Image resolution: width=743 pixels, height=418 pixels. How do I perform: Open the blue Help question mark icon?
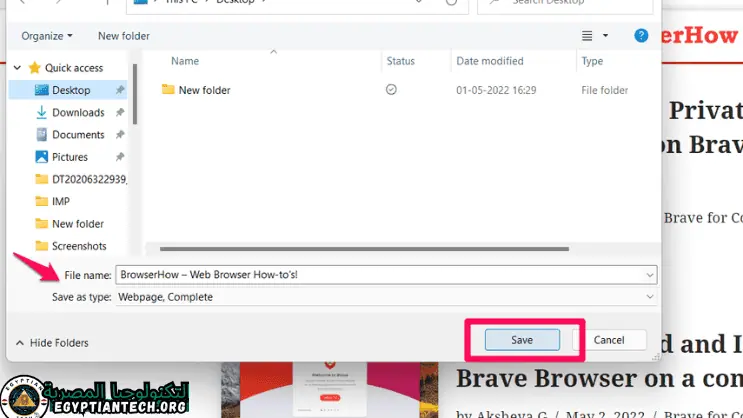(x=641, y=36)
